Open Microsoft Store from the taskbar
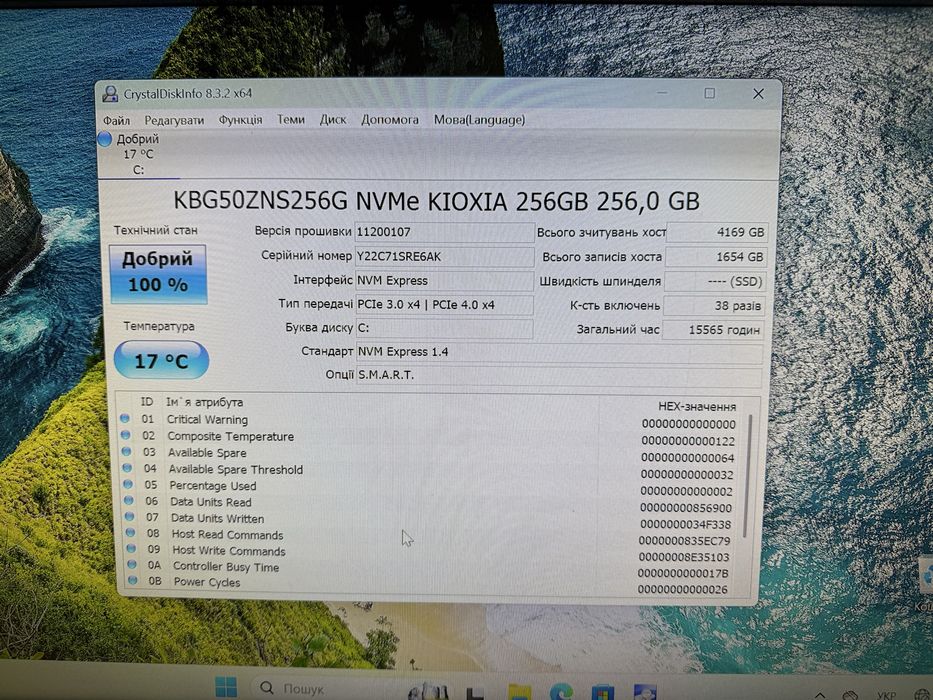 tap(602, 692)
